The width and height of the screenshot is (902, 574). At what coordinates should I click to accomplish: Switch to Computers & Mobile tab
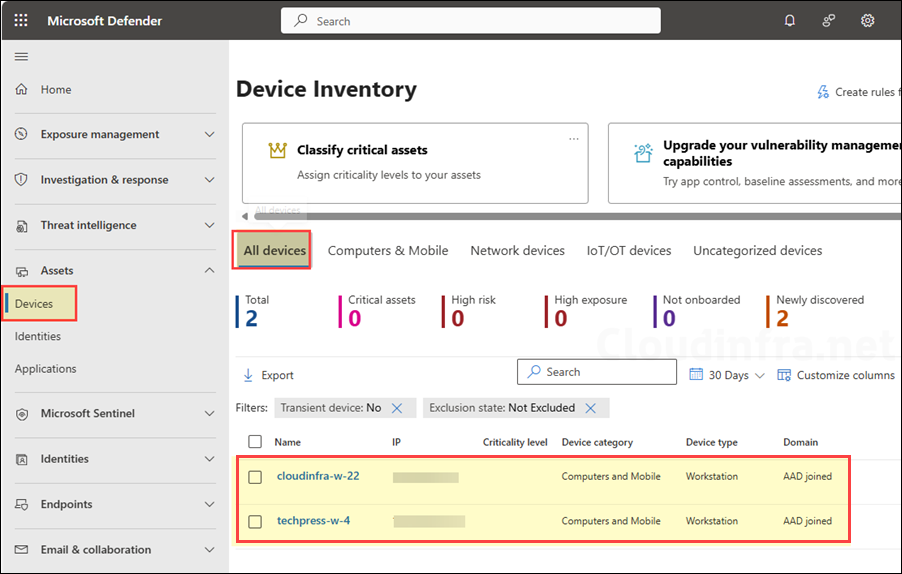[388, 251]
